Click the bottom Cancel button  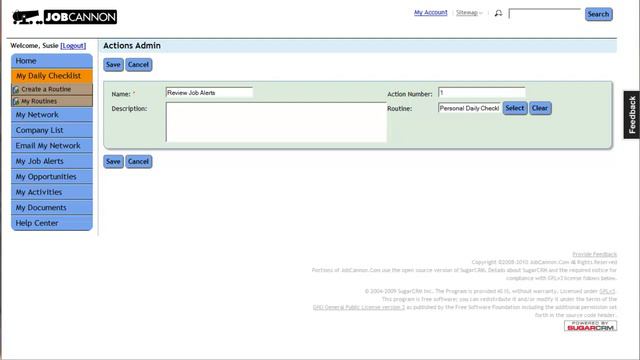[x=138, y=162]
